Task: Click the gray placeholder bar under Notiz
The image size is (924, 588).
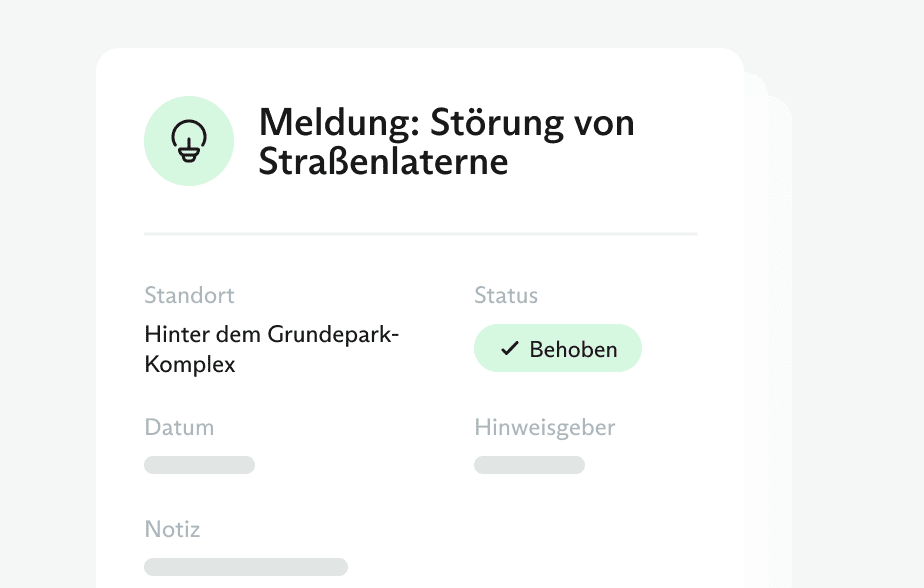Action: (x=246, y=567)
